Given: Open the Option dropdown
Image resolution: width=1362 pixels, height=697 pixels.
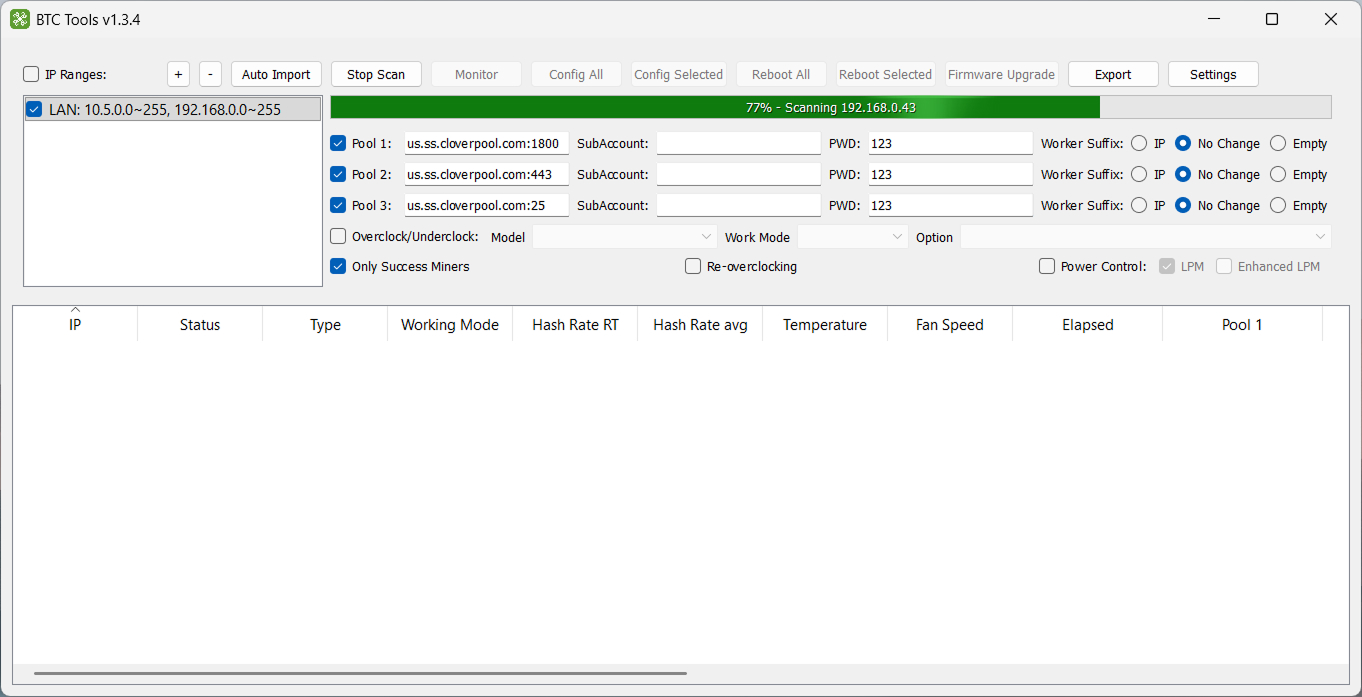Looking at the screenshot, I should coord(1146,237).
